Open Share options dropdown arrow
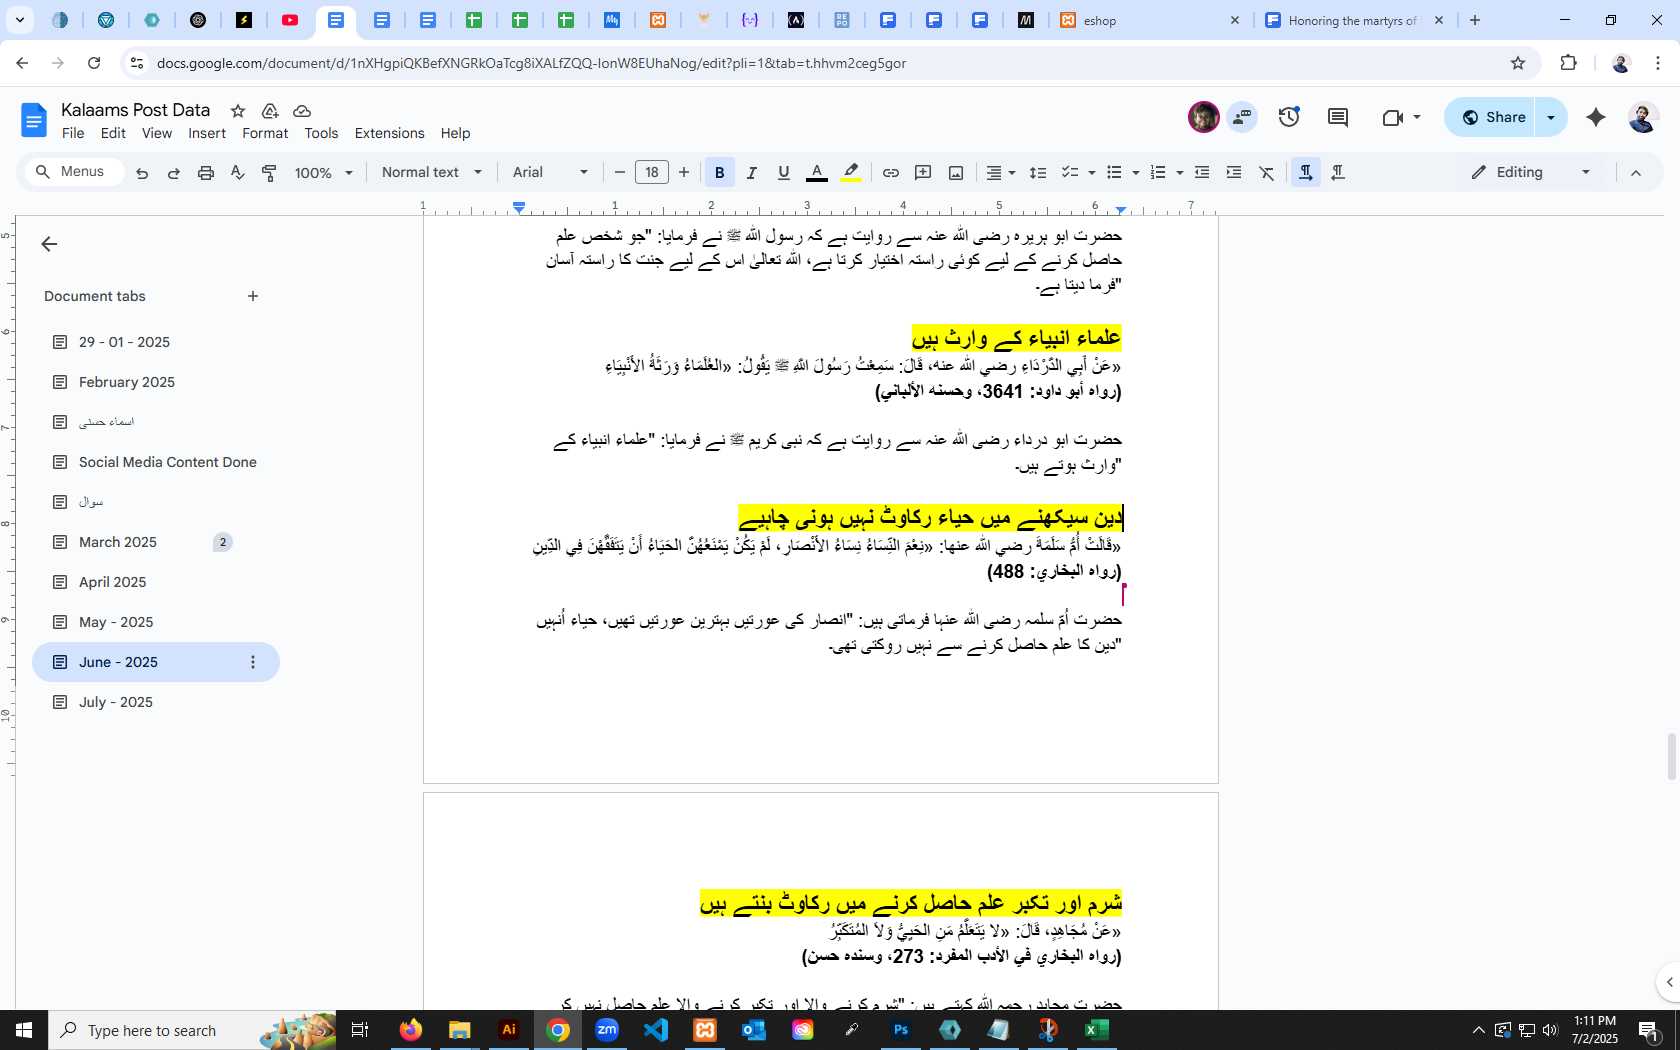This screenshot has width=1680, height=1050. 1551,117
